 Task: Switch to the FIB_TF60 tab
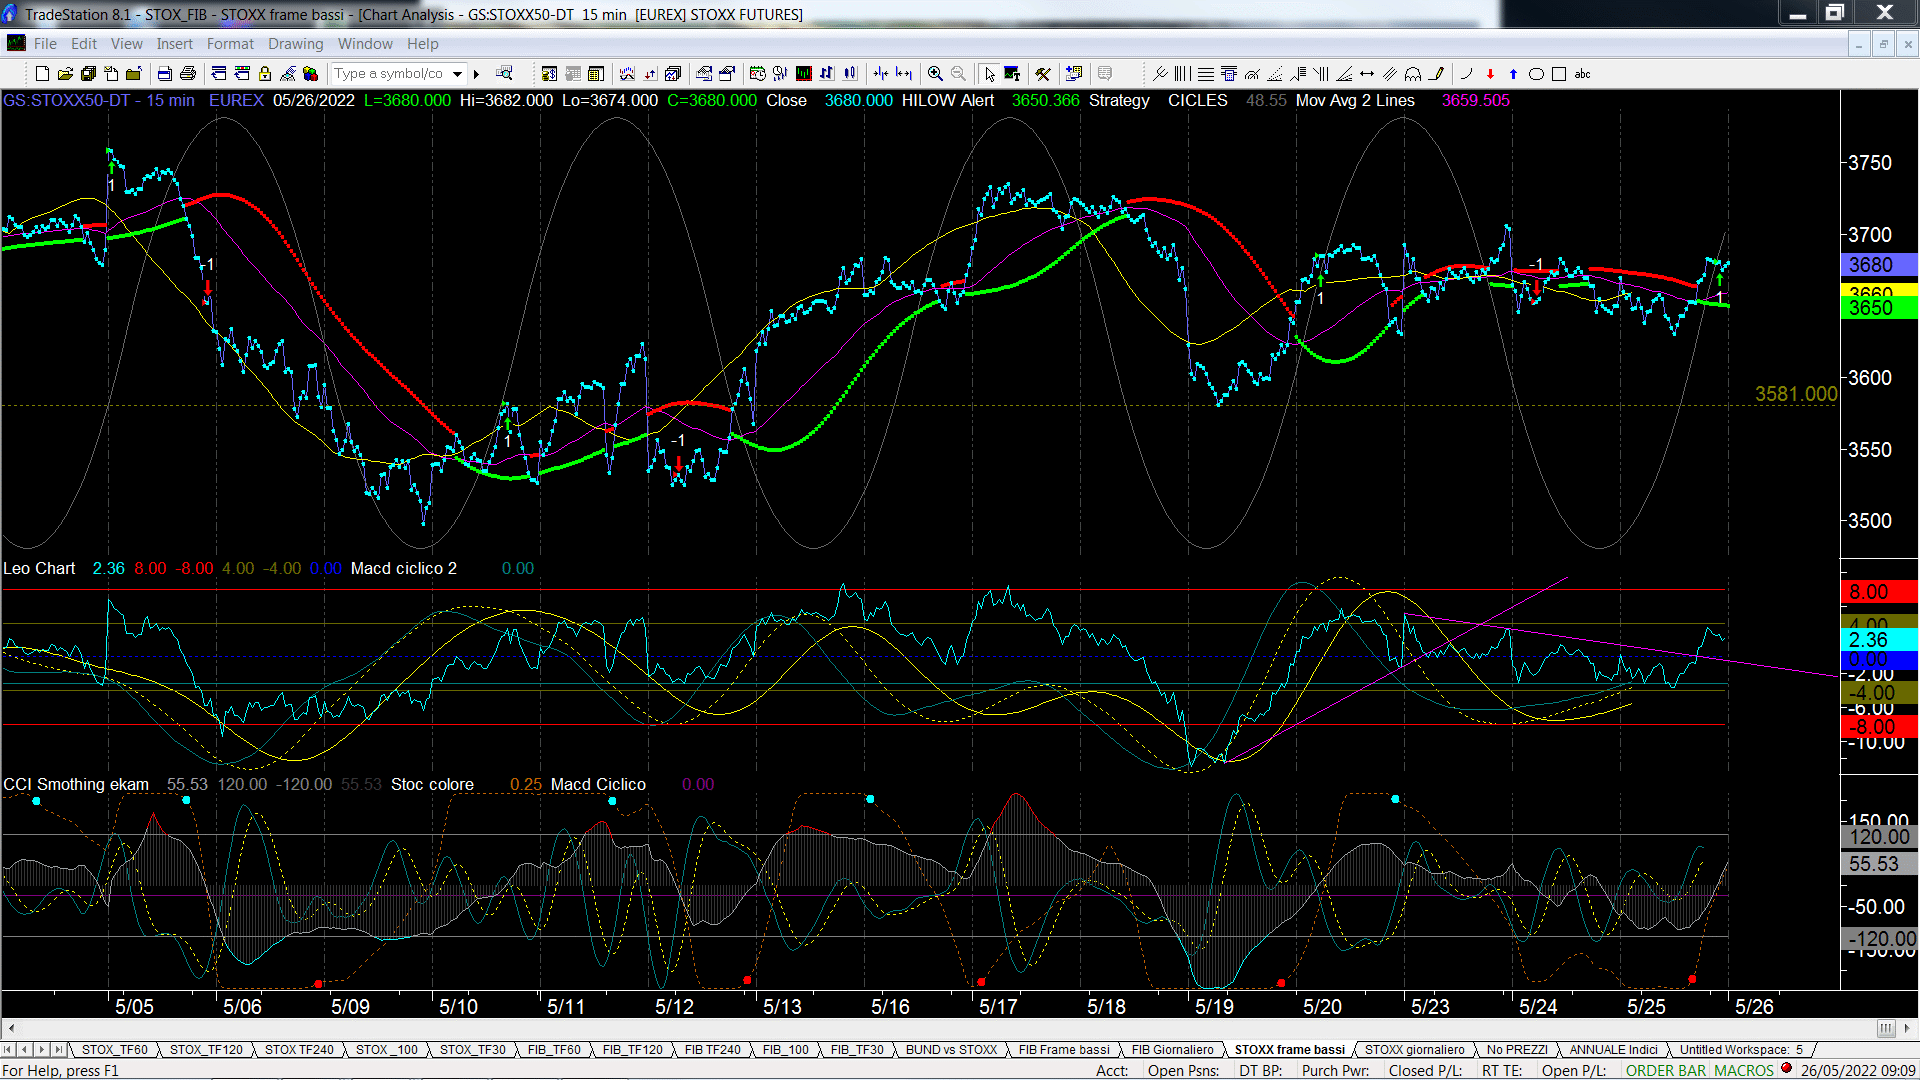tap(554, 1050)
